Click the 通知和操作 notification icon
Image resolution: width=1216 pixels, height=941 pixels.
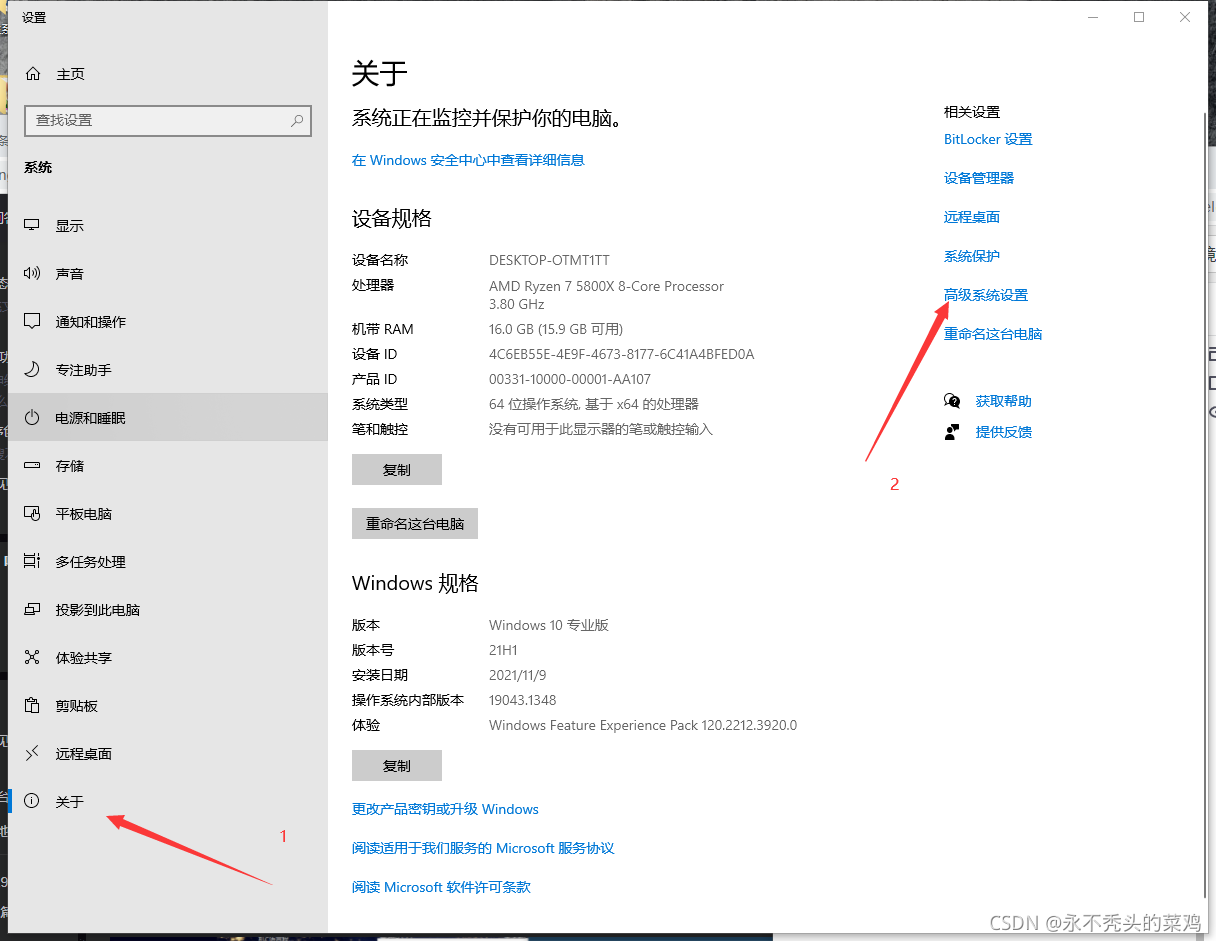tap(33, 322)
